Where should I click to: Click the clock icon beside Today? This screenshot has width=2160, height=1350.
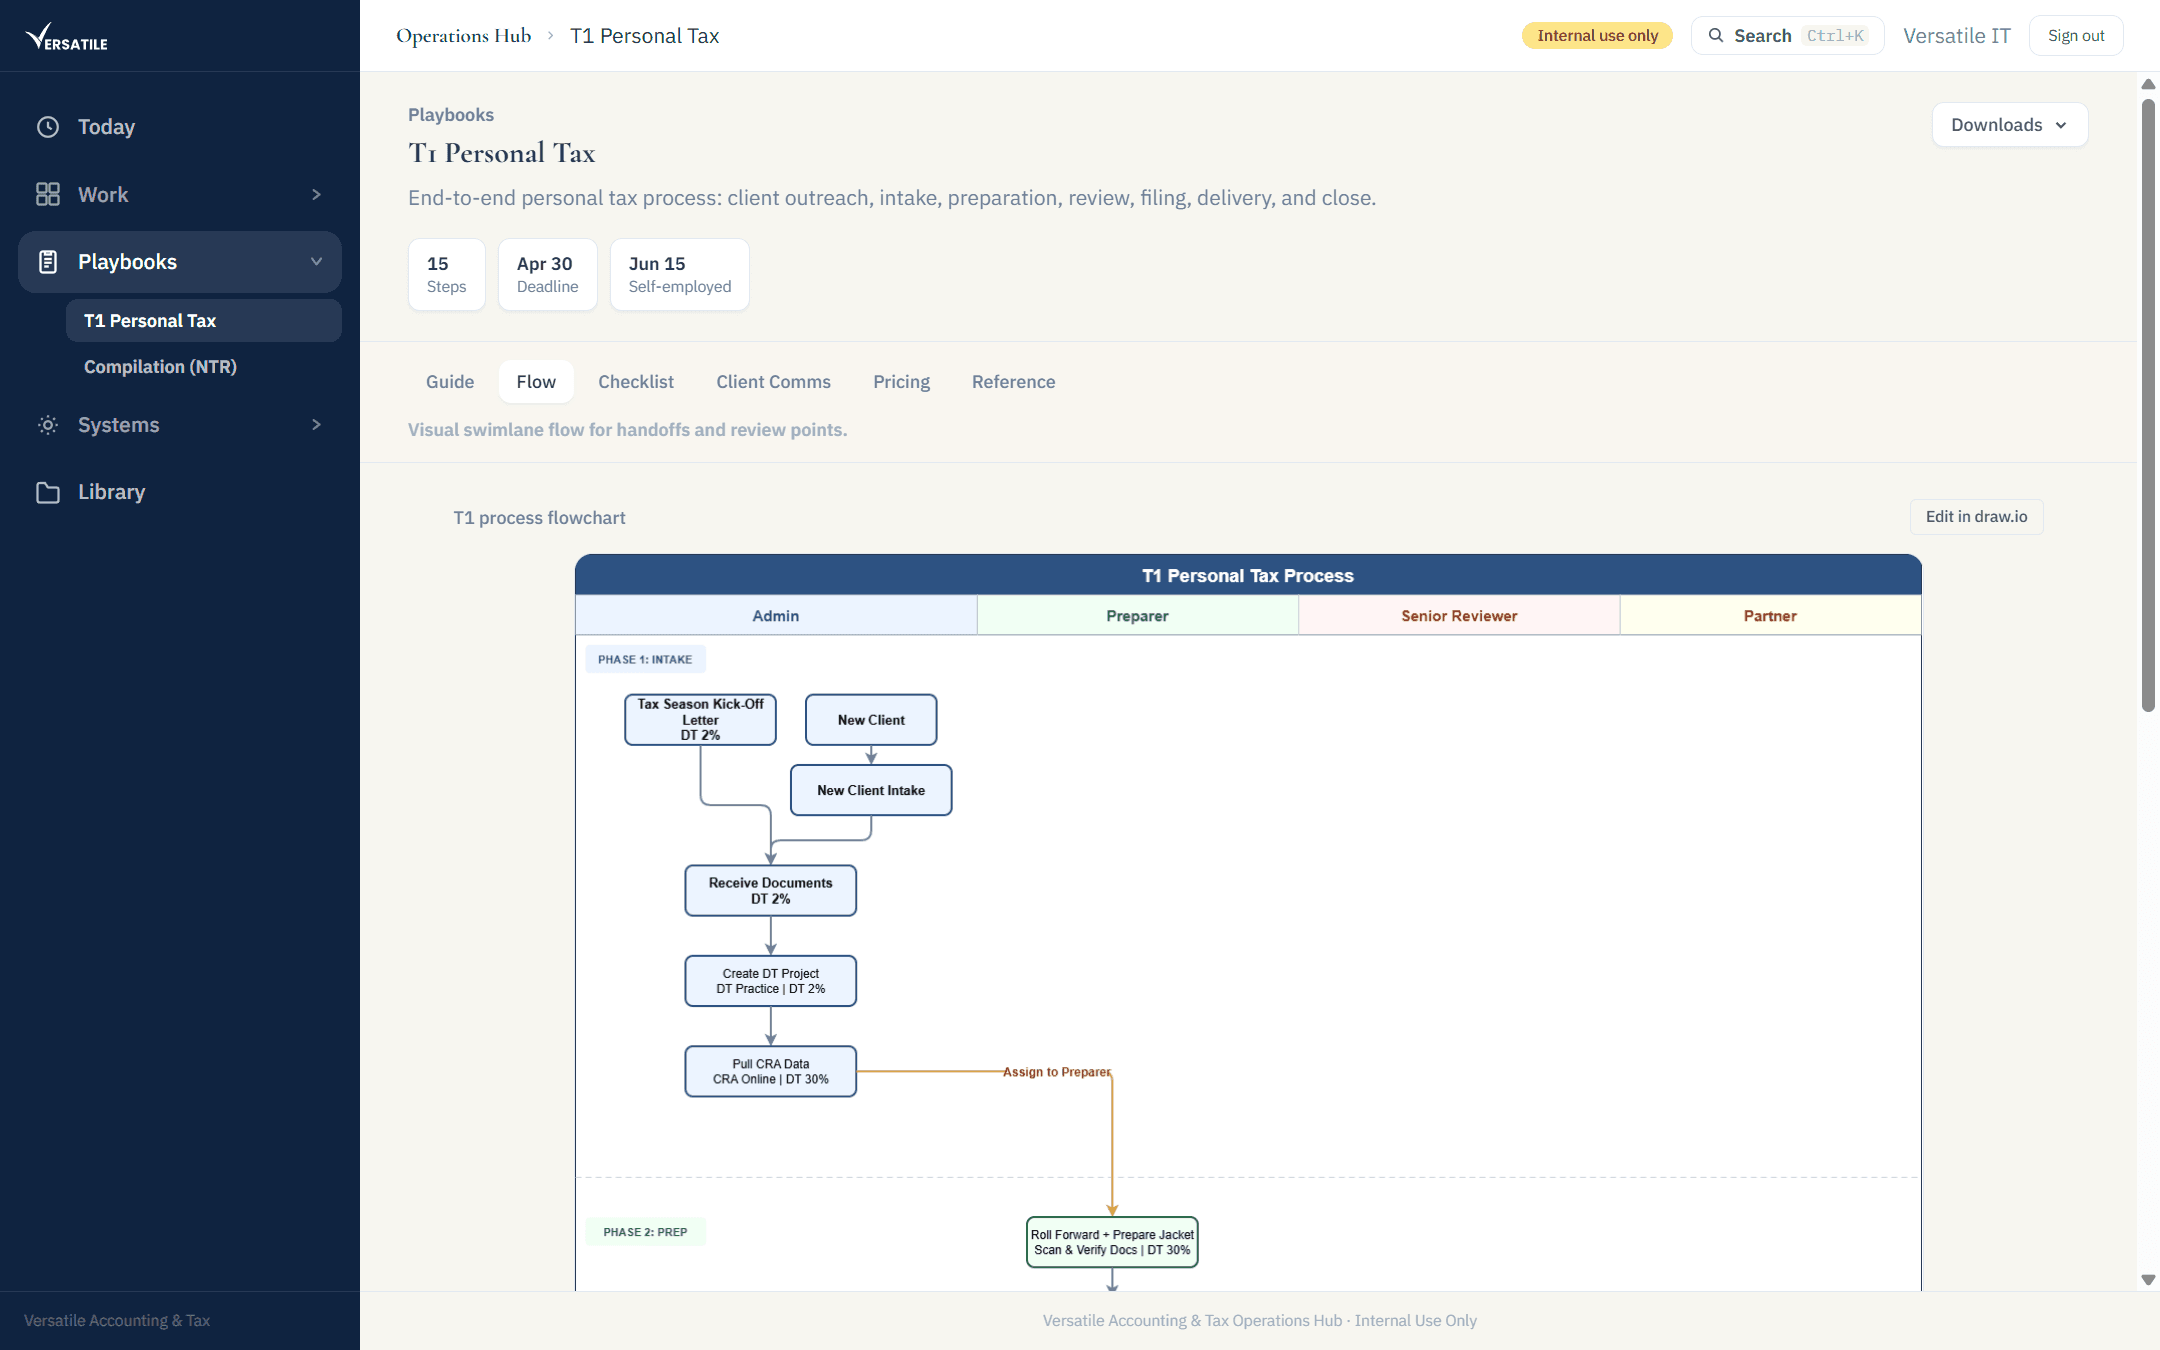(48, 127)
